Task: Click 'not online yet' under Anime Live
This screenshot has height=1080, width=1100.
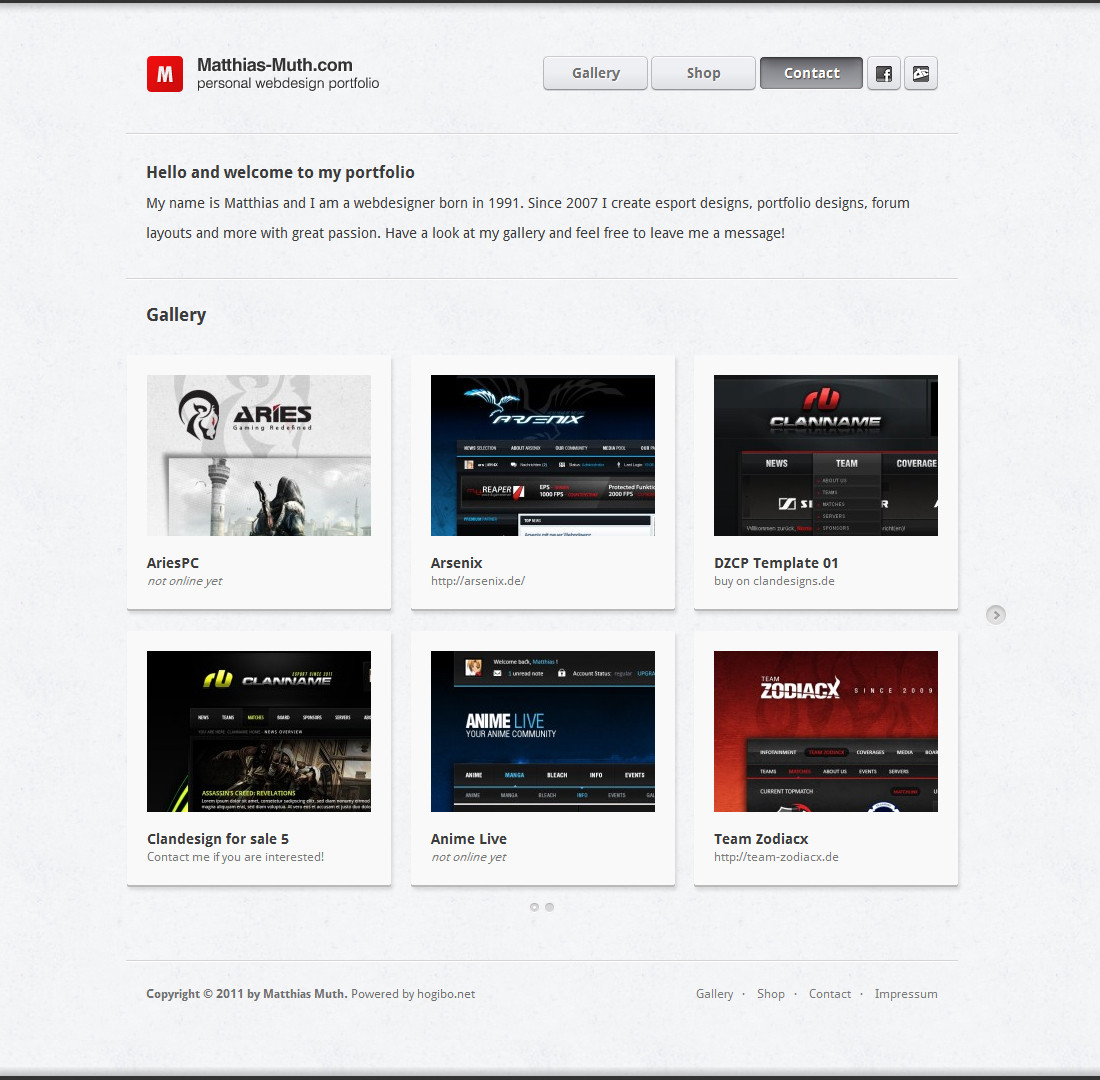Action: pyautogui.click(x=469, y=857)
